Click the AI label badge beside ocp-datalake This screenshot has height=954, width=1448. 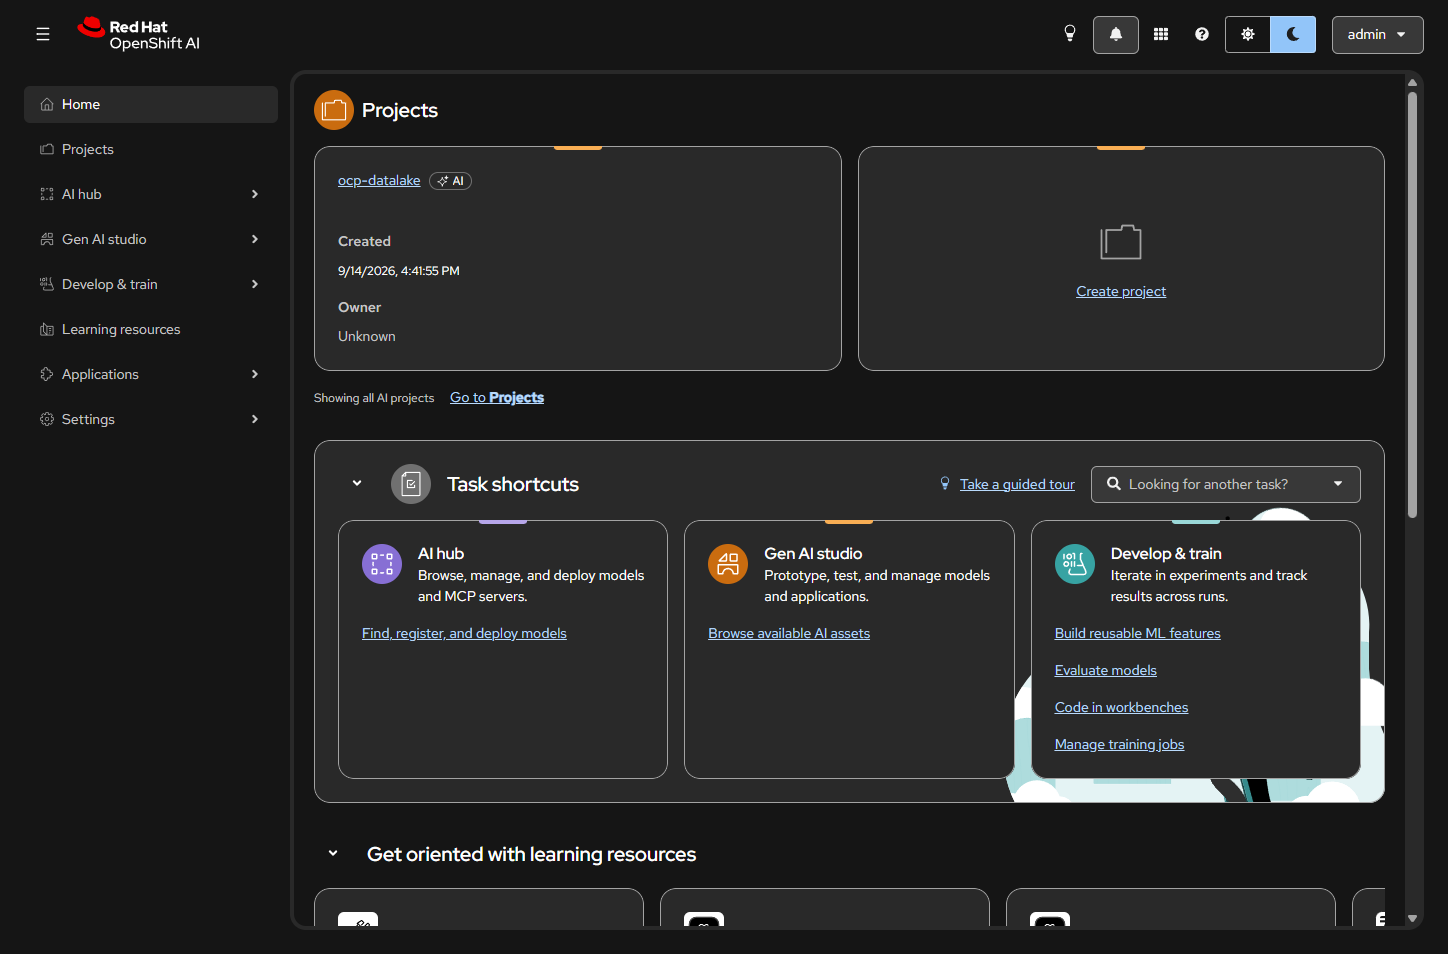point(451,181)
